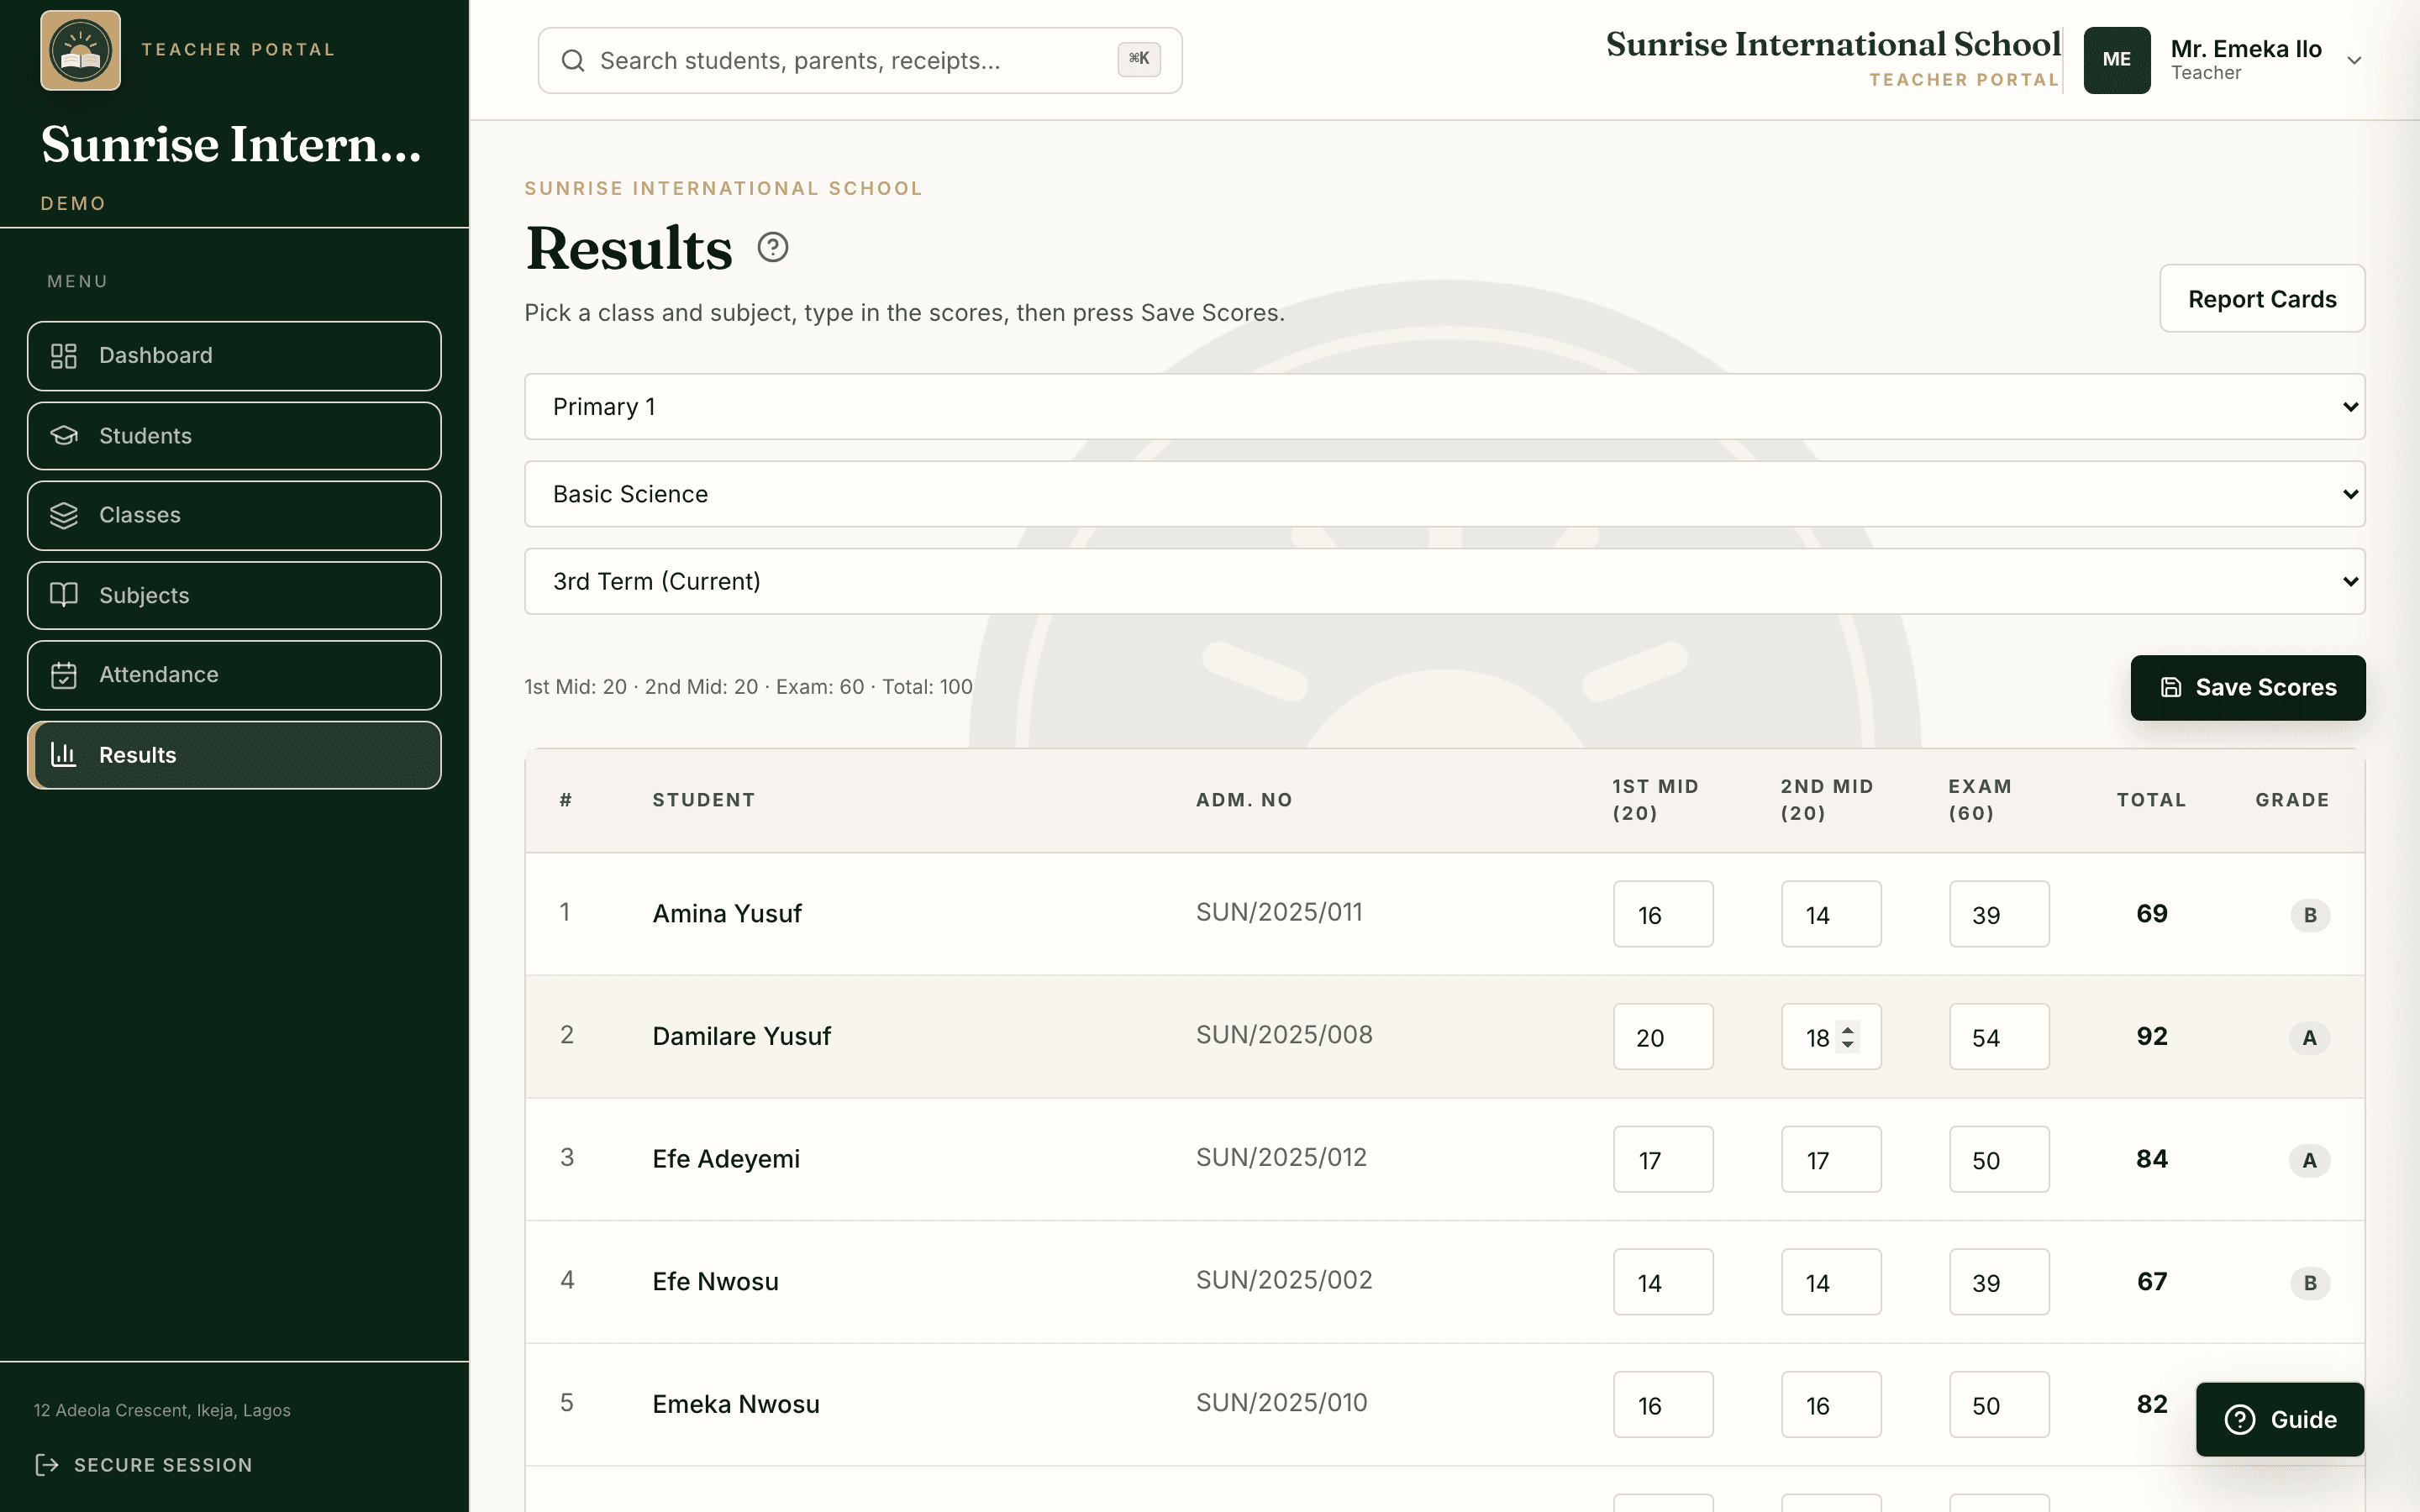Click Damilare Yusuf's grade A badge
2420x1512 pixels.
click(2310, 1038)
